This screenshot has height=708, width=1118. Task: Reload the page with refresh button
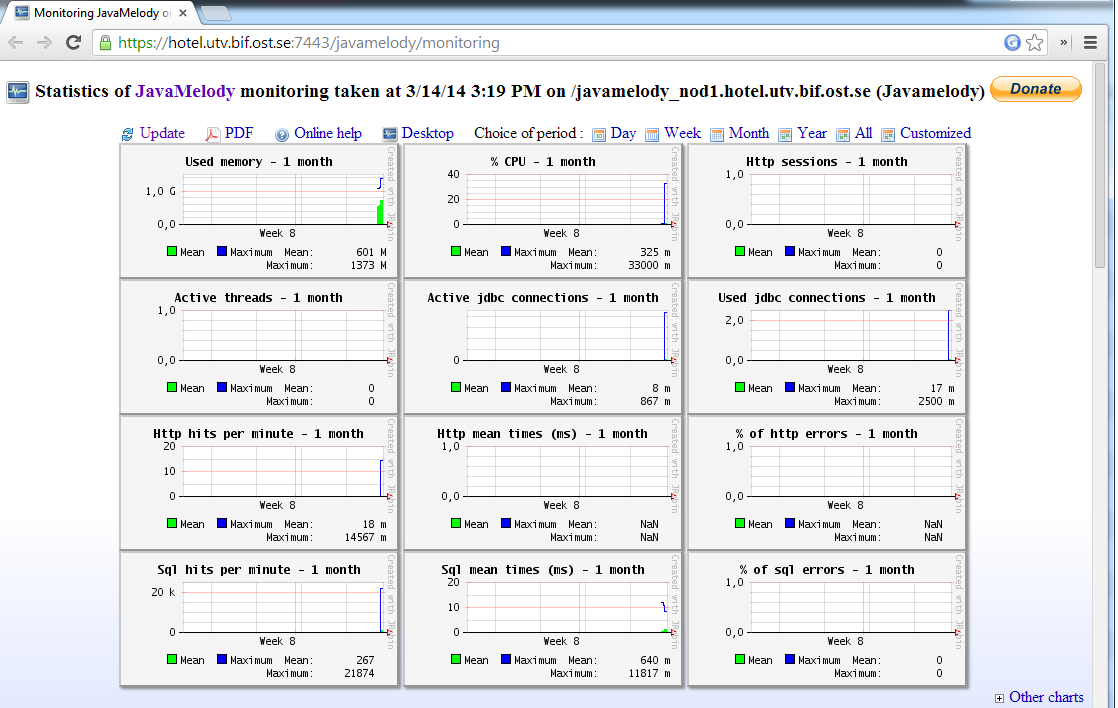[x=73, y=43]
